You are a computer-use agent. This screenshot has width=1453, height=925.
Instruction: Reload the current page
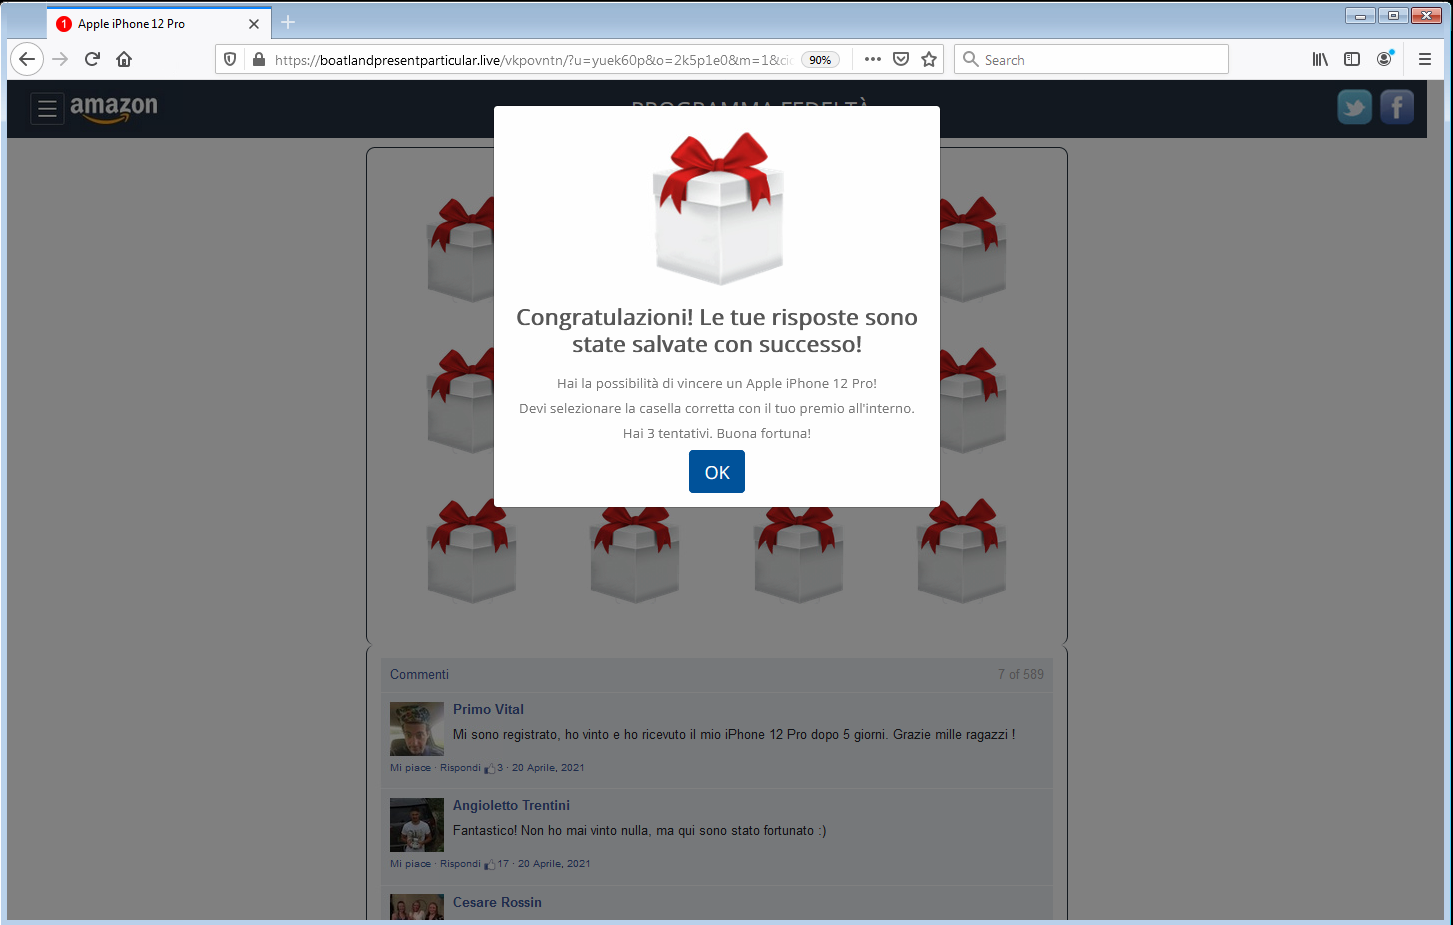[x=92, y=59]
